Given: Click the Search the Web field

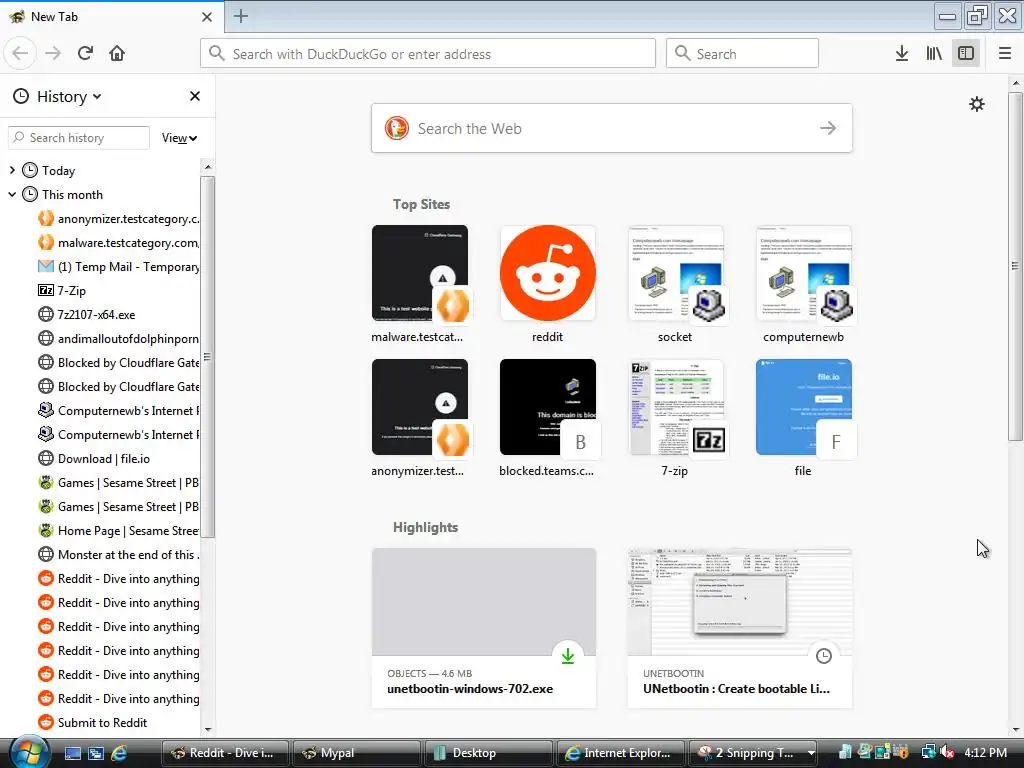Looking at the screenshot, I should coord(611,129).
